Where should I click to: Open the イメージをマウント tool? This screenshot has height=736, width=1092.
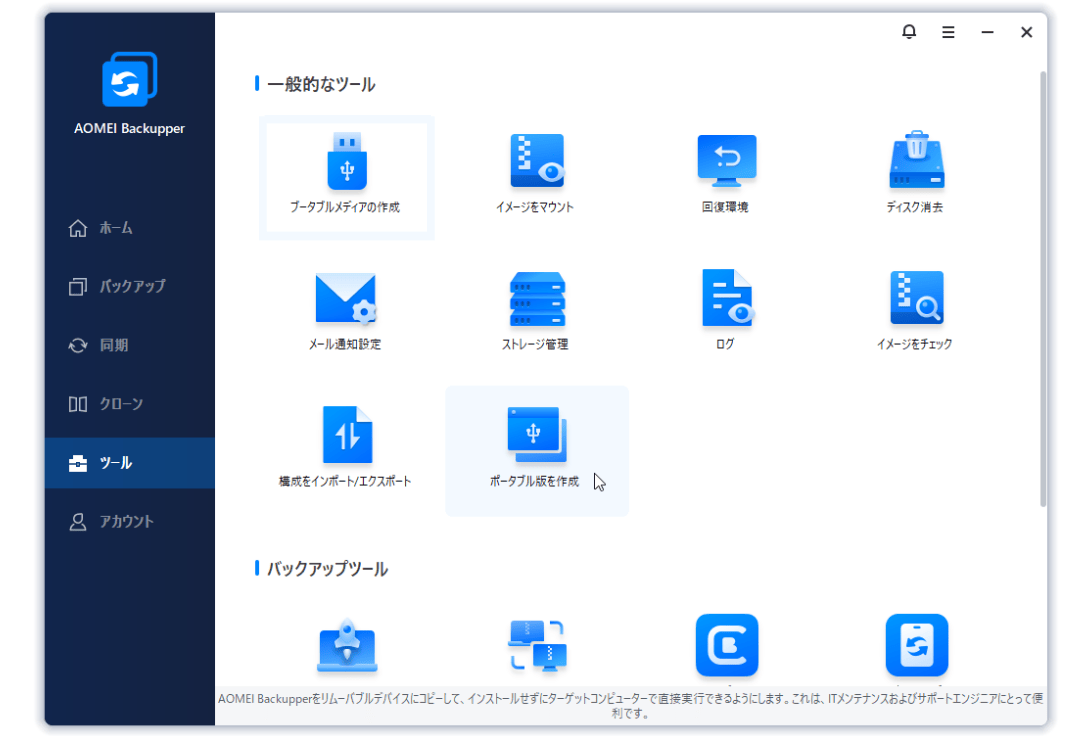click(536, 174)
